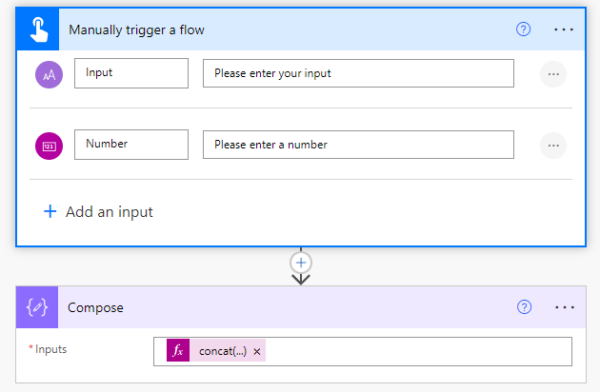Open options menu for the Input row

tap(553, 74)
